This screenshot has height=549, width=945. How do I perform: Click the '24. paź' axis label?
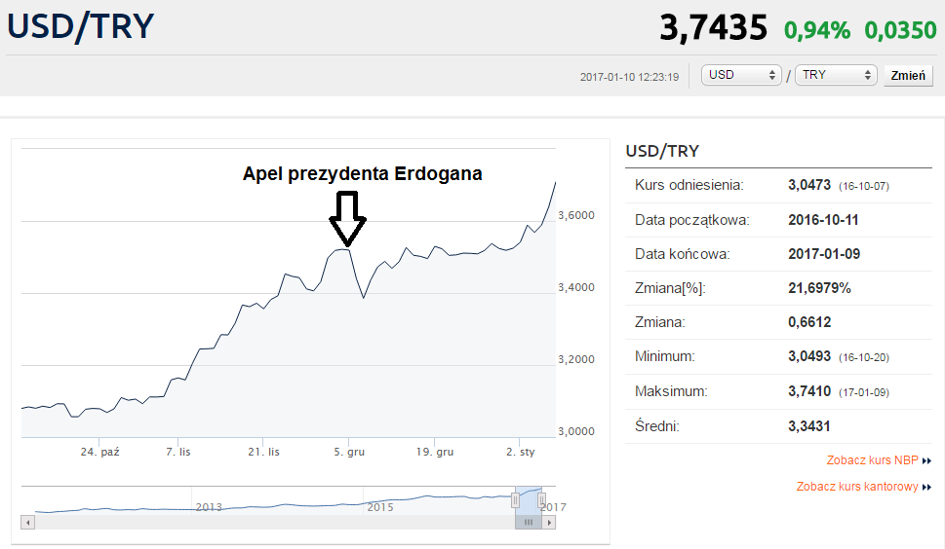pos(100,452)
